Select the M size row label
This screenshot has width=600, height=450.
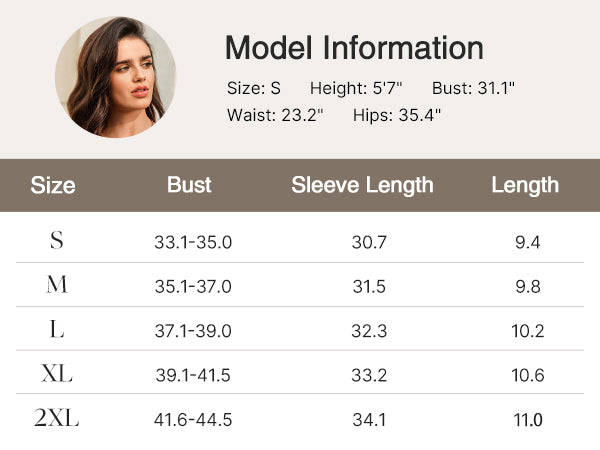point(56,285)
